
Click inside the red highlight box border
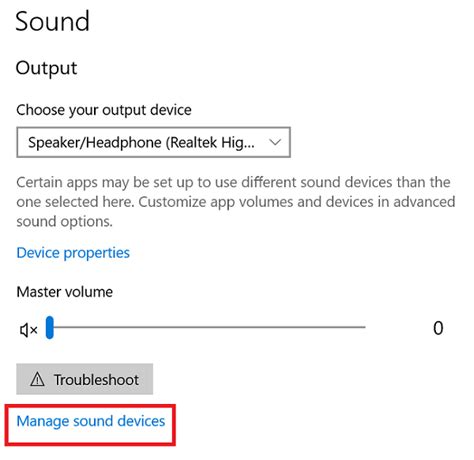pos(90,425)
